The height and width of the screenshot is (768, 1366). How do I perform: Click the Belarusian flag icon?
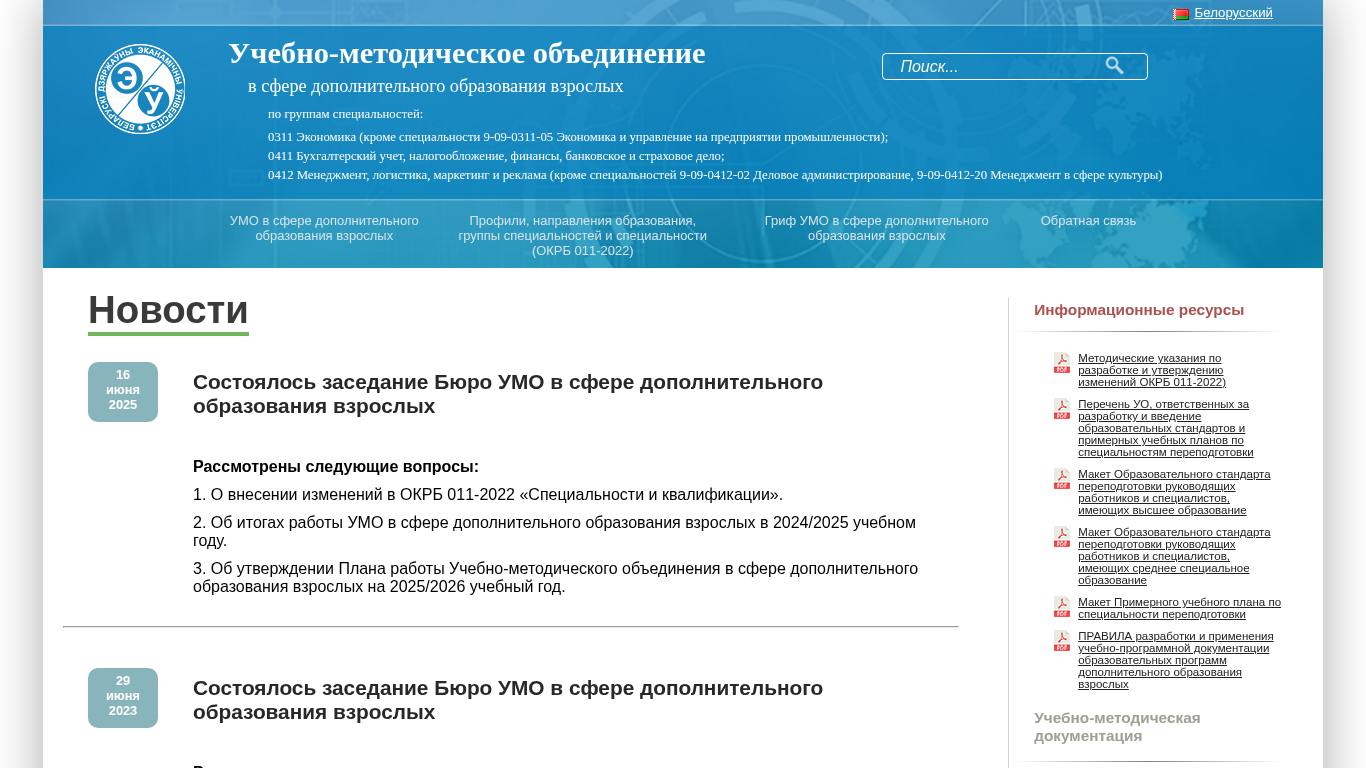1181,14
